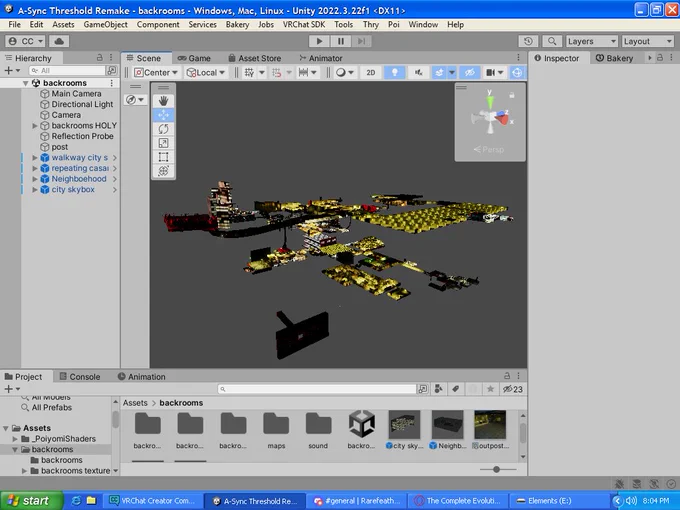Toggle scene effects skybox button
The width and height of the screenshot is (680, 510).
pos(439,72)
